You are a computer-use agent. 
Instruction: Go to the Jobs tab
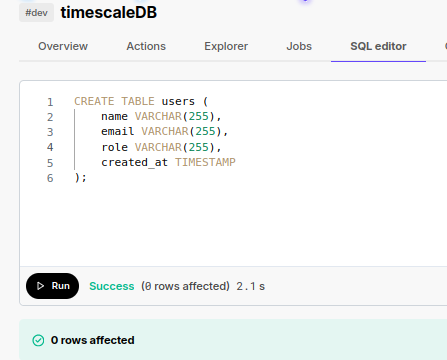[299, 46]
